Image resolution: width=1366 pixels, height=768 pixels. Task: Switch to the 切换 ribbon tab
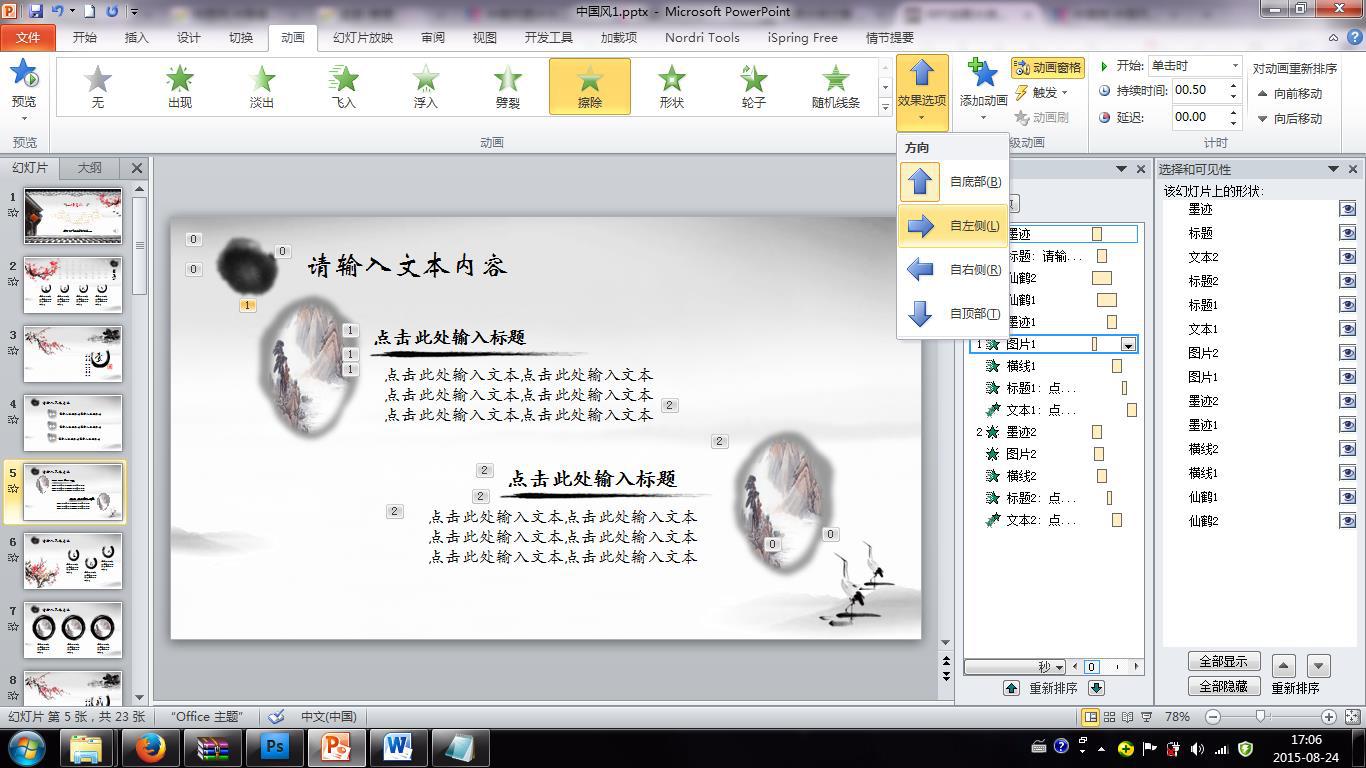click(241, 37)
